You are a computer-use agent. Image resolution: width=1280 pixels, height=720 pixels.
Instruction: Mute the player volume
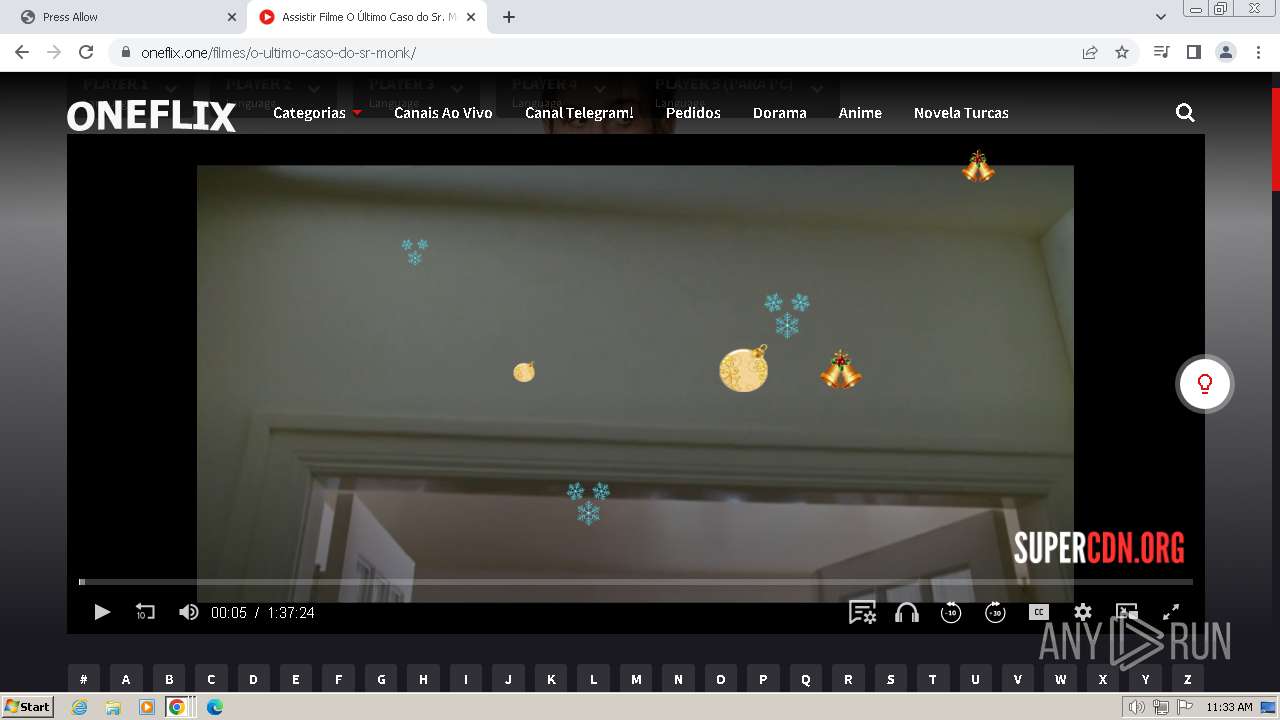pyautogui.click(x=188, y=612)
